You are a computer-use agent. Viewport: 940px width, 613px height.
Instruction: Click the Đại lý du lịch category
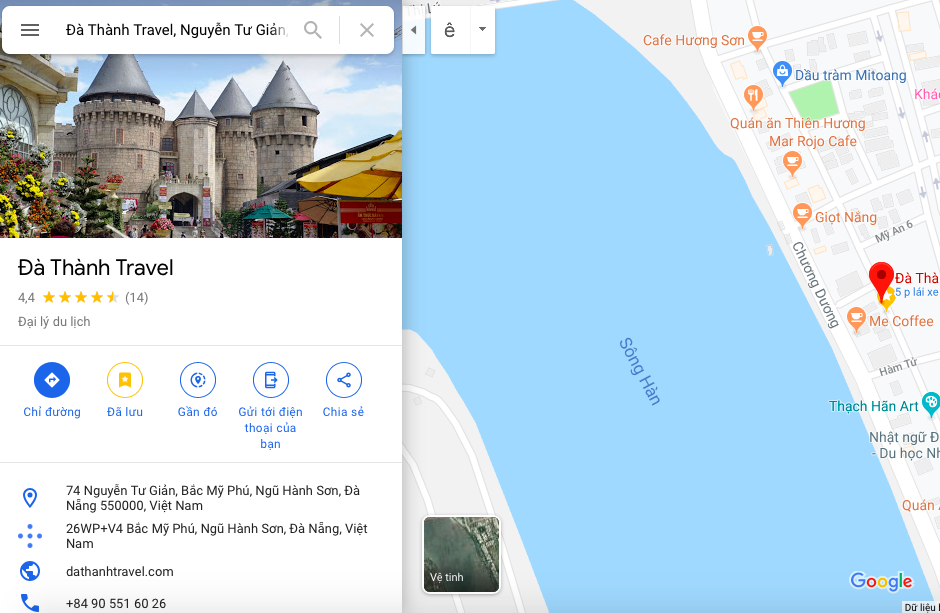54,322
